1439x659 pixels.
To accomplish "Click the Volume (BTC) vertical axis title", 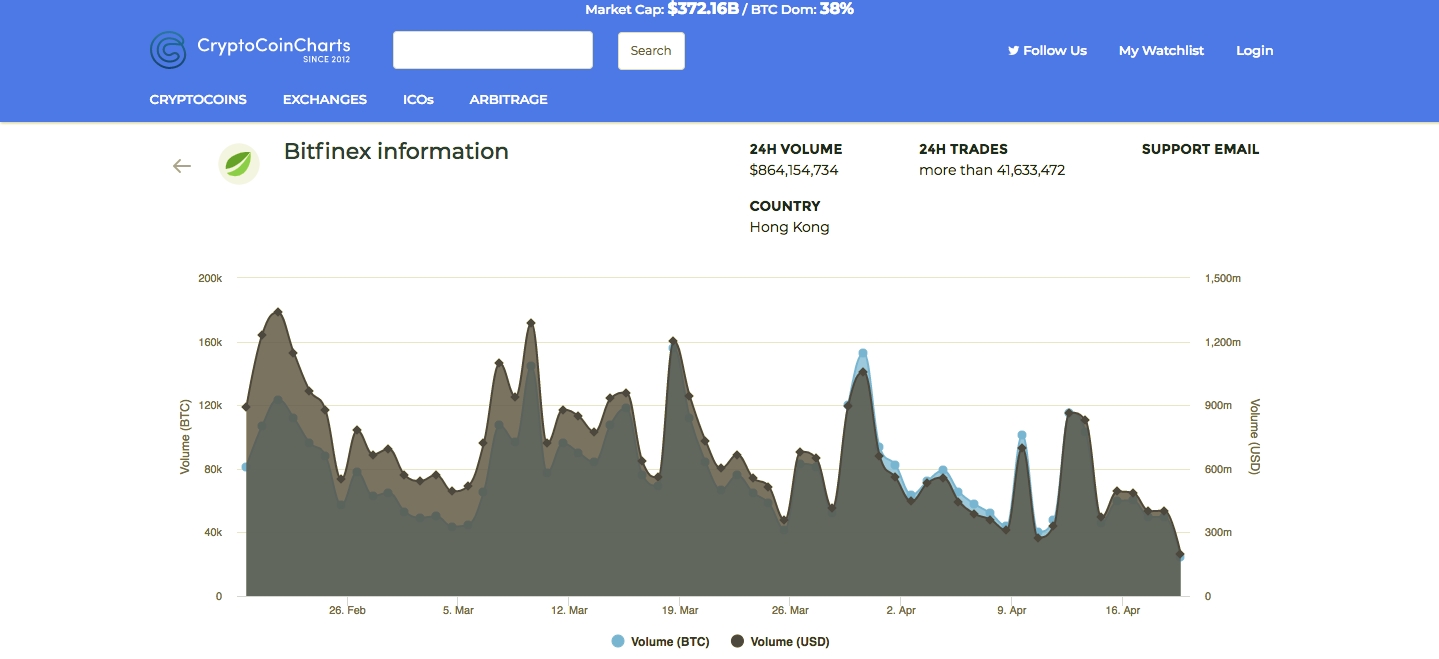I will click(185, 437).
